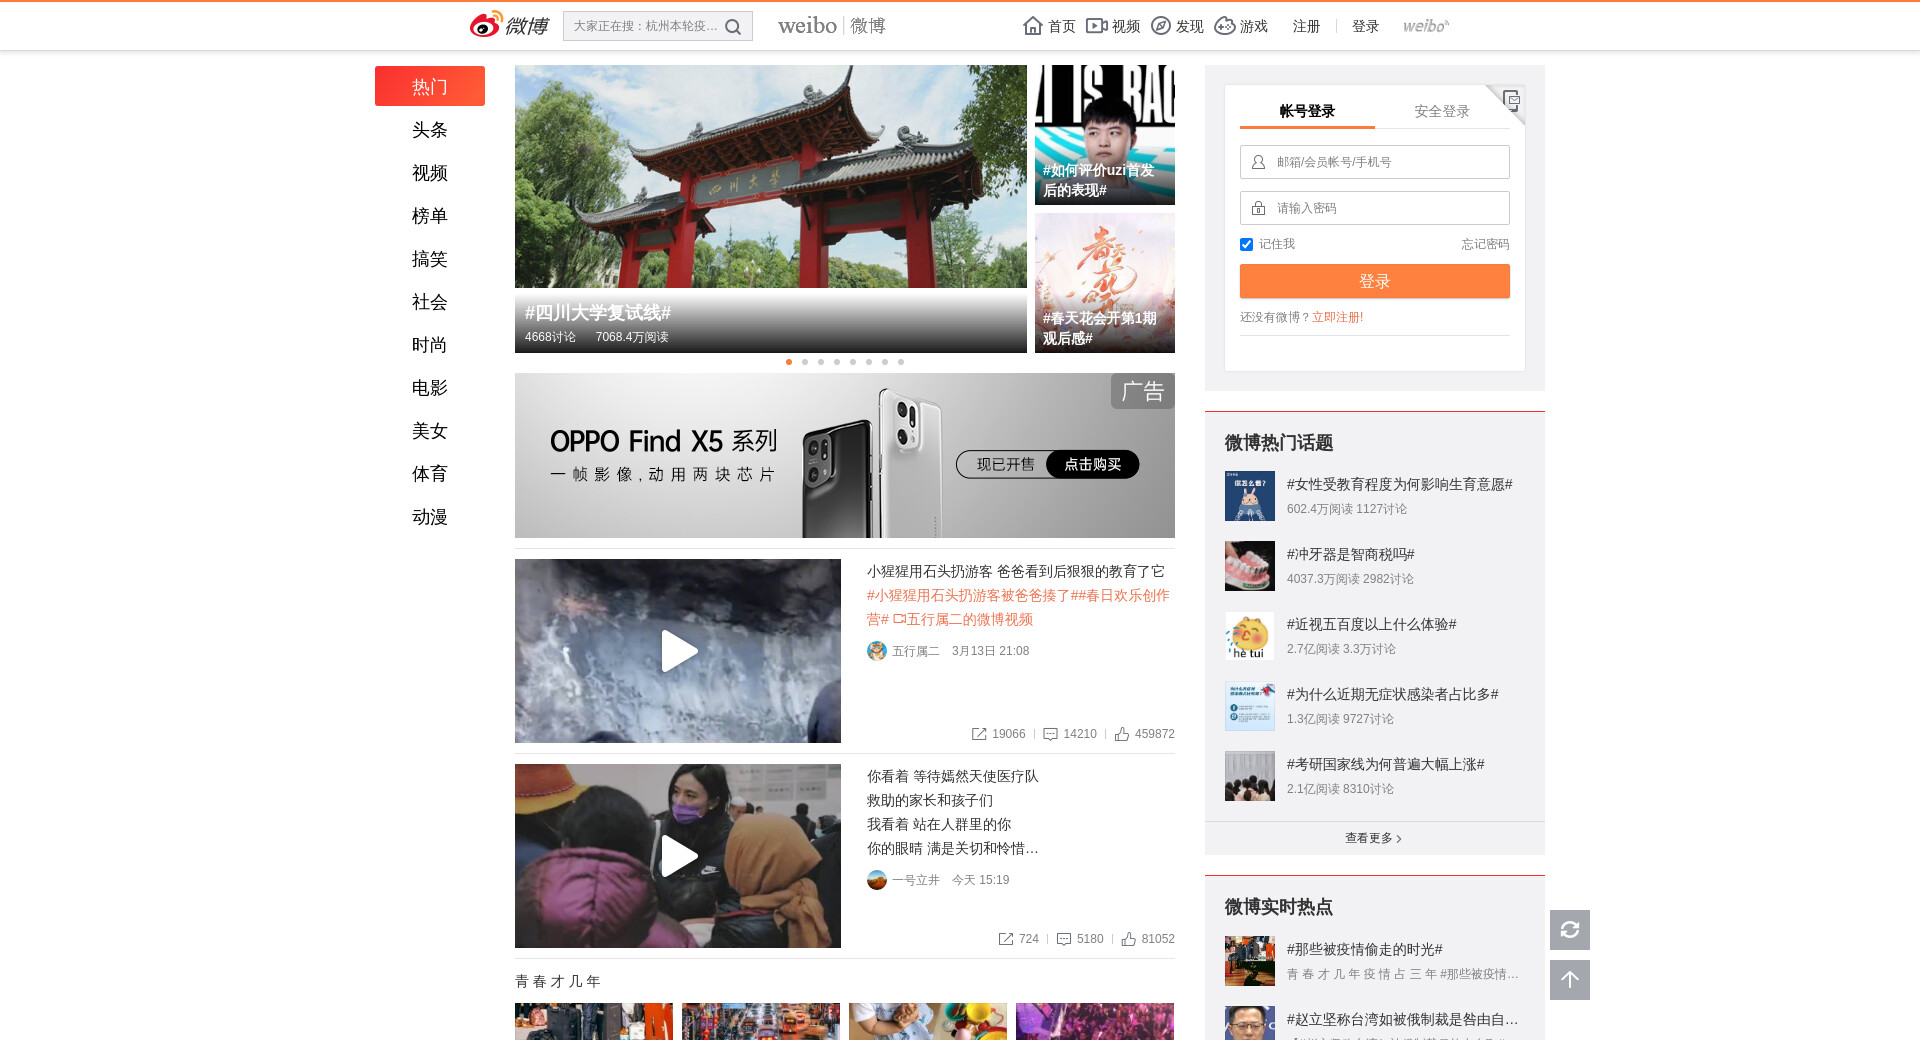1920x1040 pixels.
Task: Select 榜单 in the left category menu
Action: pyautogui.click(x=429, y=216)
